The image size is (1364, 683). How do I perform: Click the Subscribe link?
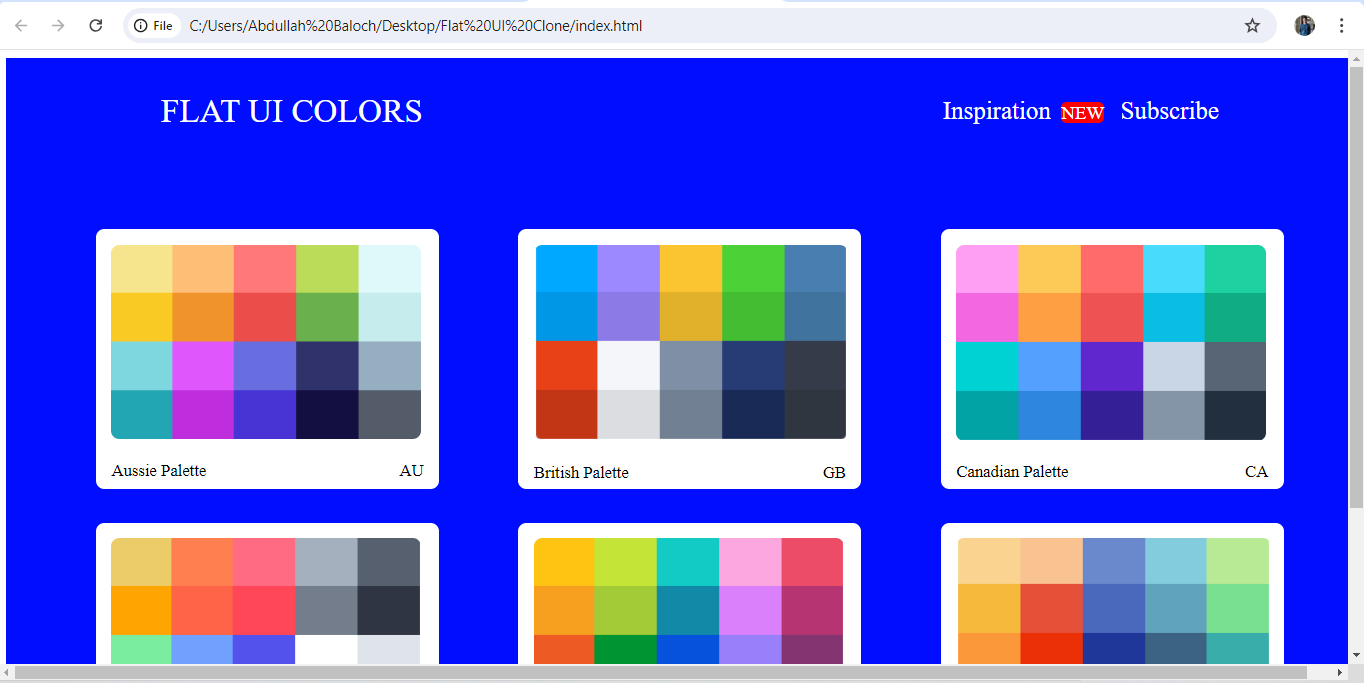(1169, 111)
